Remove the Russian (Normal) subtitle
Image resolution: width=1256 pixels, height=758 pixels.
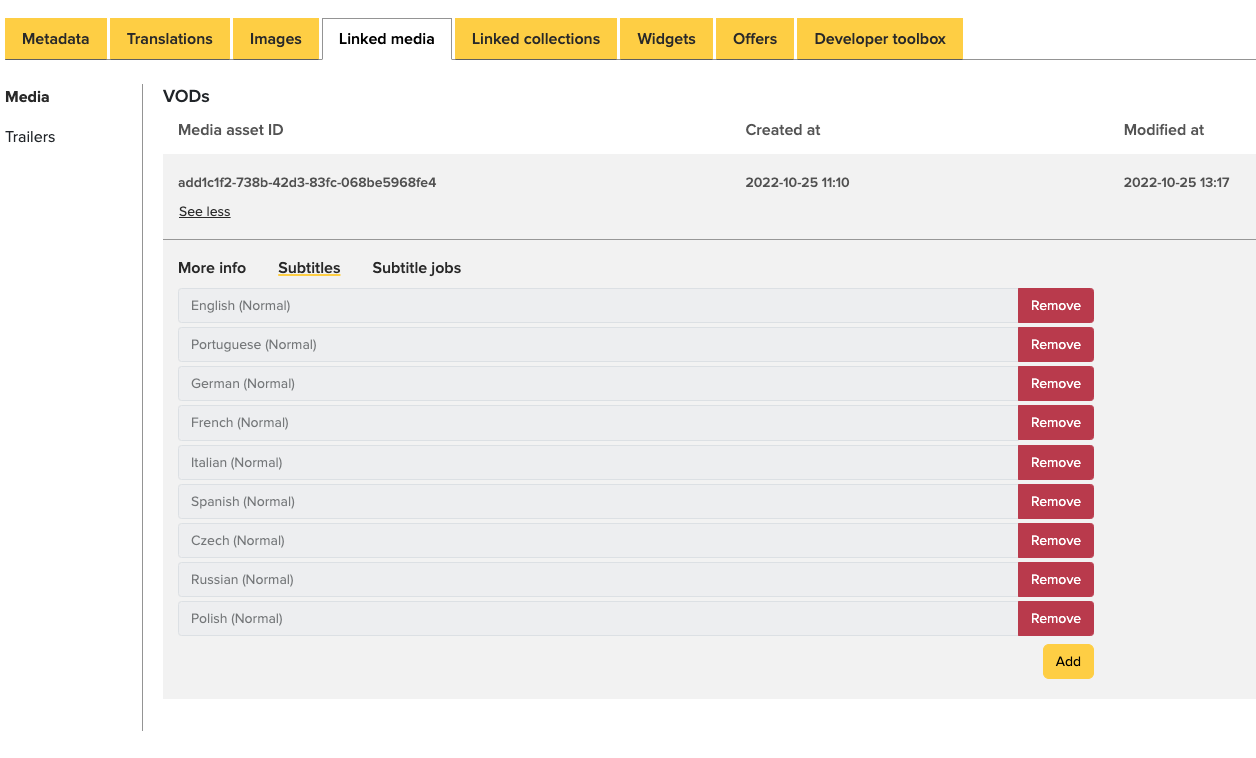1056,580
